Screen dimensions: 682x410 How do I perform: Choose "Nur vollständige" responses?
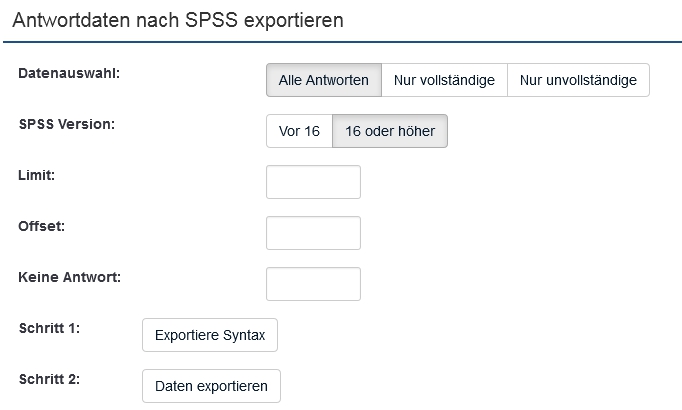click(x=444, y=80)
